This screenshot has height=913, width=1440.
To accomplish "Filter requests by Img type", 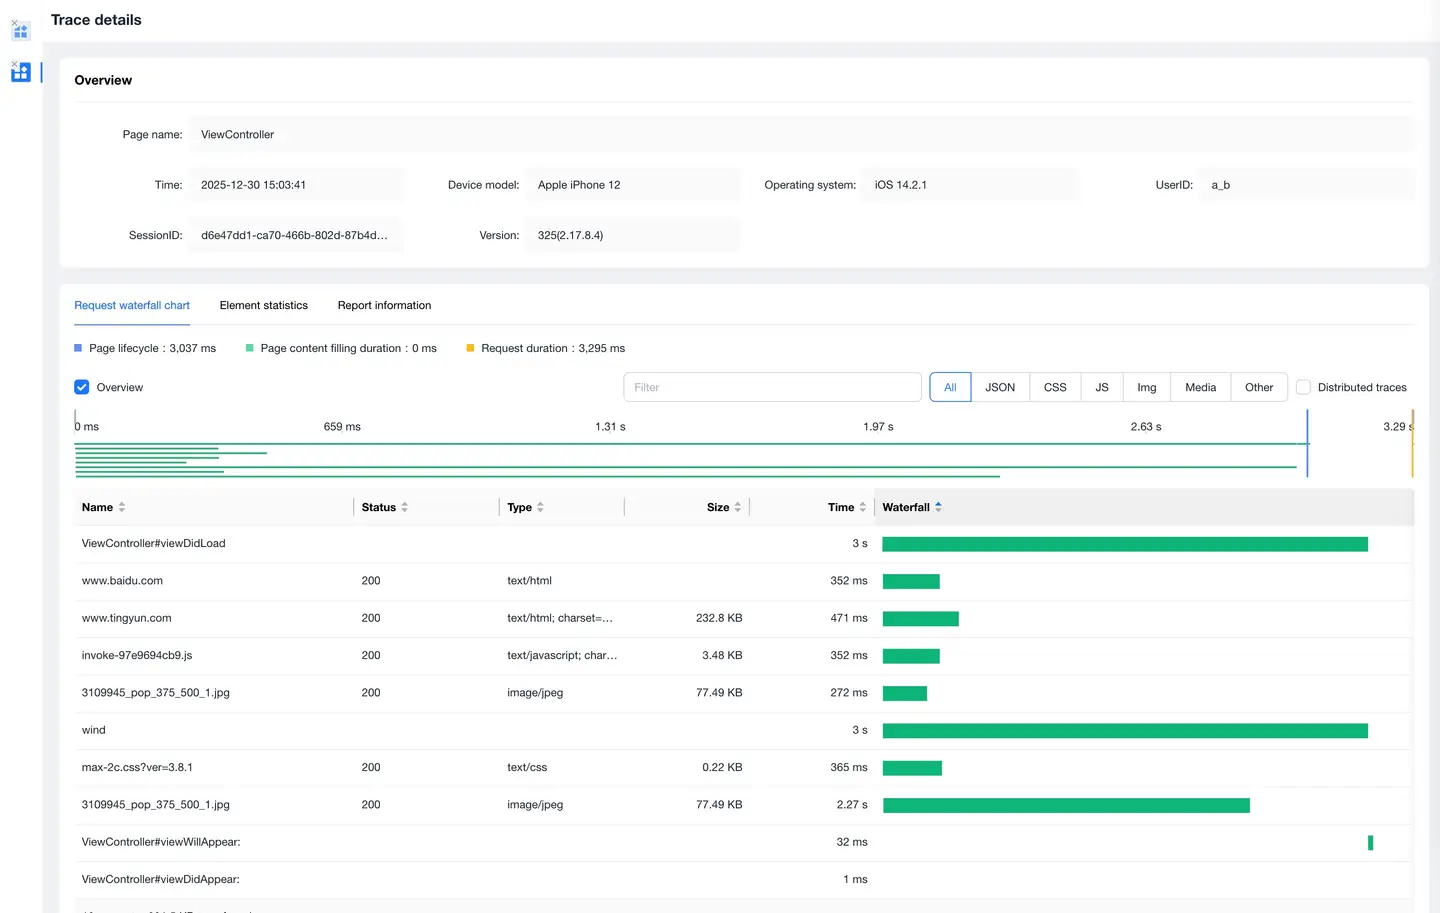I will 1146,388.
